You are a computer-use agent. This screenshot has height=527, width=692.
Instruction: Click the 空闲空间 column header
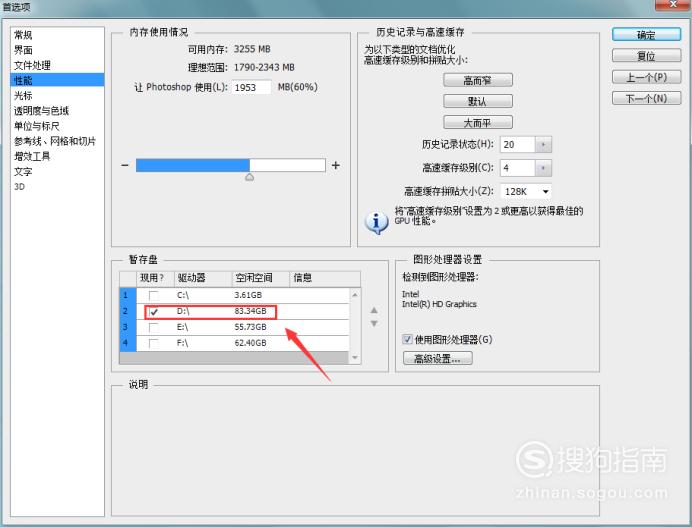point(260,278)
